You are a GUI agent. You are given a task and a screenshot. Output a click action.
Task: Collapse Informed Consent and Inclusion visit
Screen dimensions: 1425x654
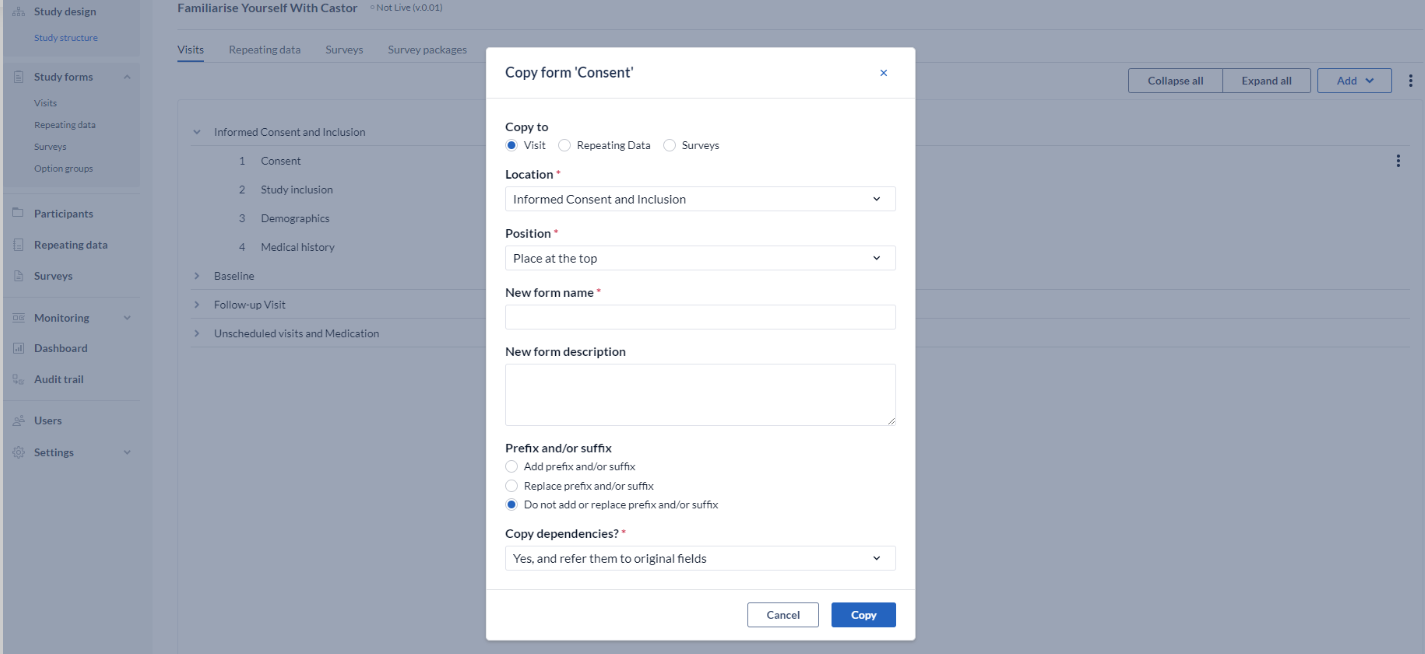pos(197,132)
